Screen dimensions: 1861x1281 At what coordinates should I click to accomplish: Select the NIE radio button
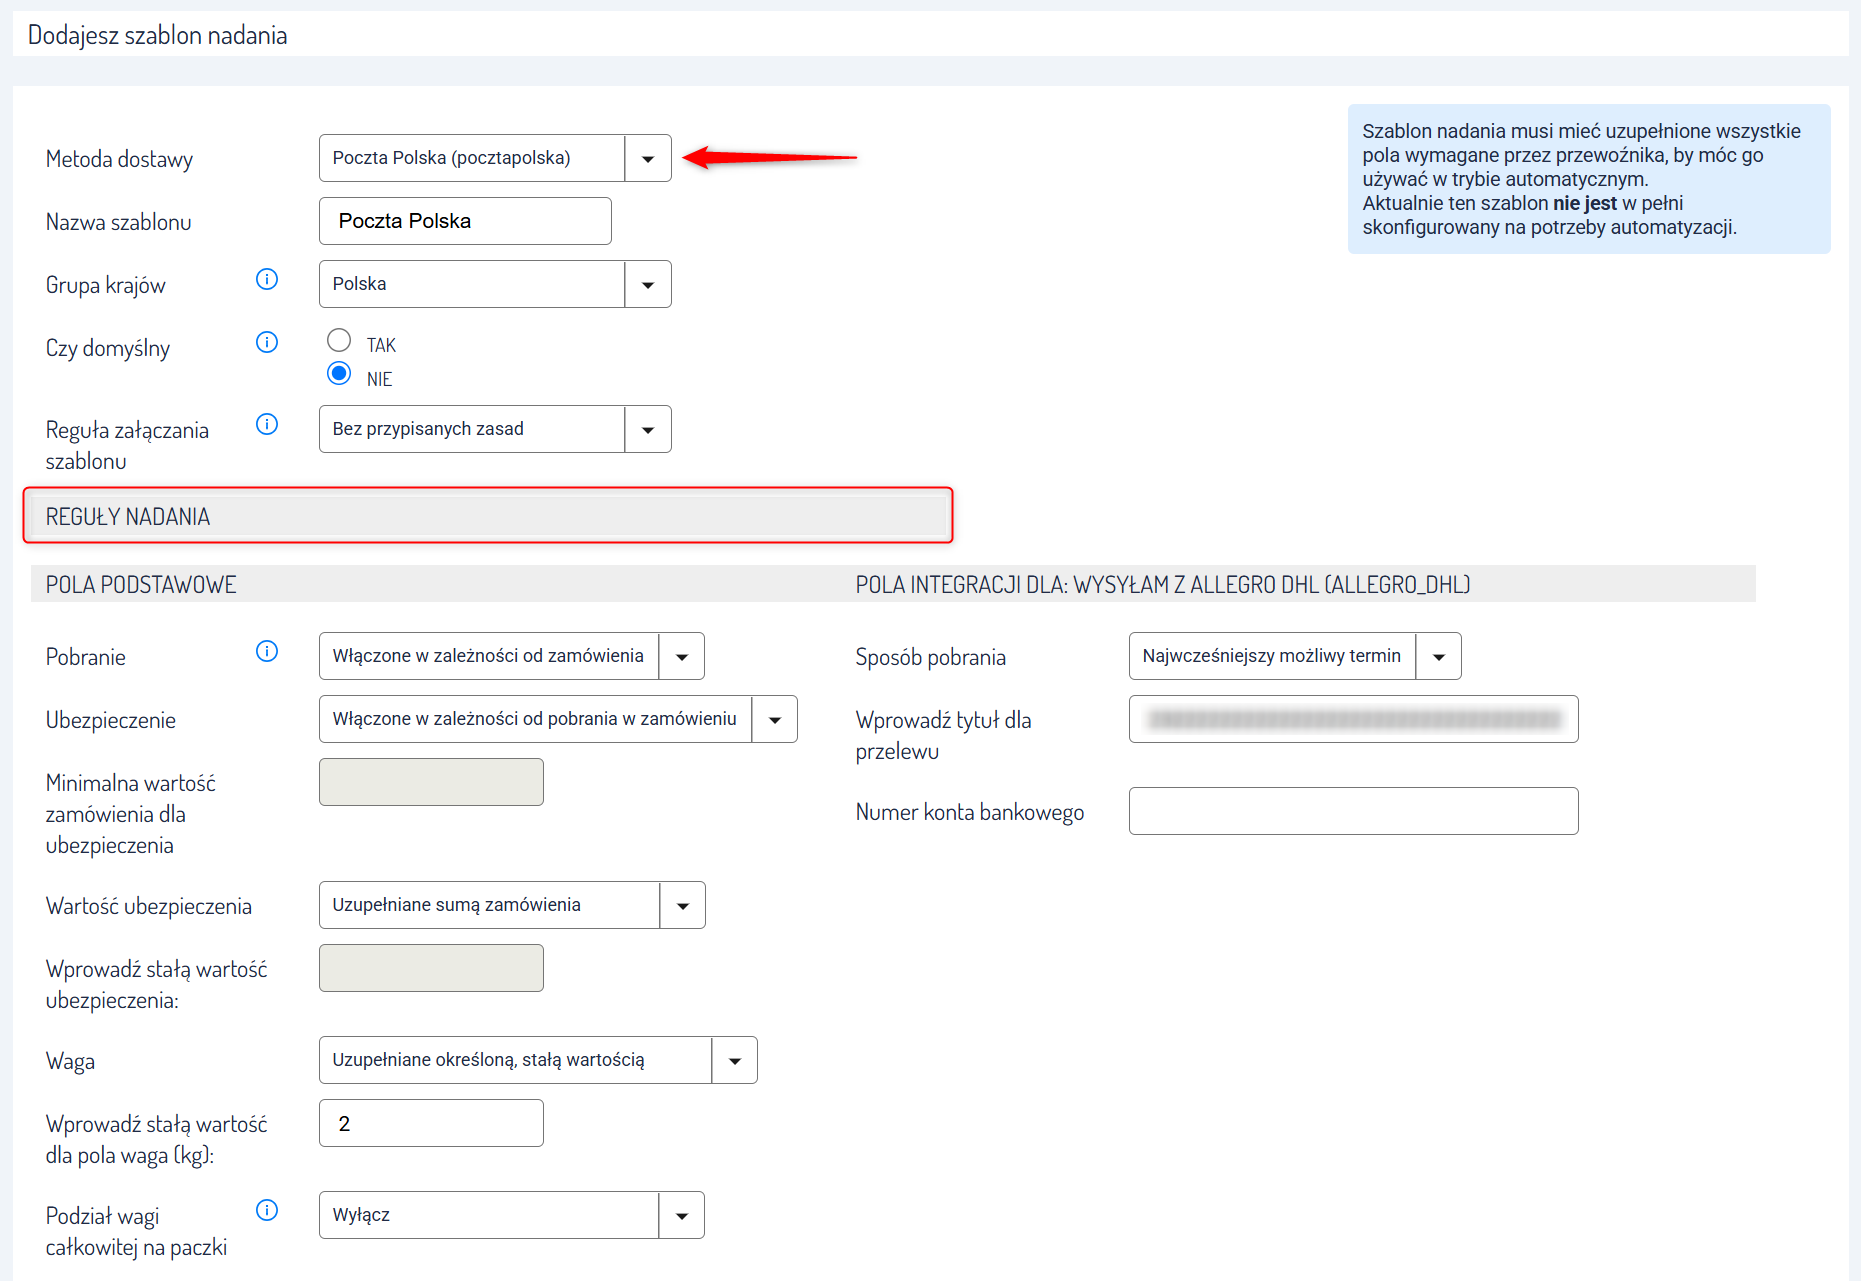[339, 374]
